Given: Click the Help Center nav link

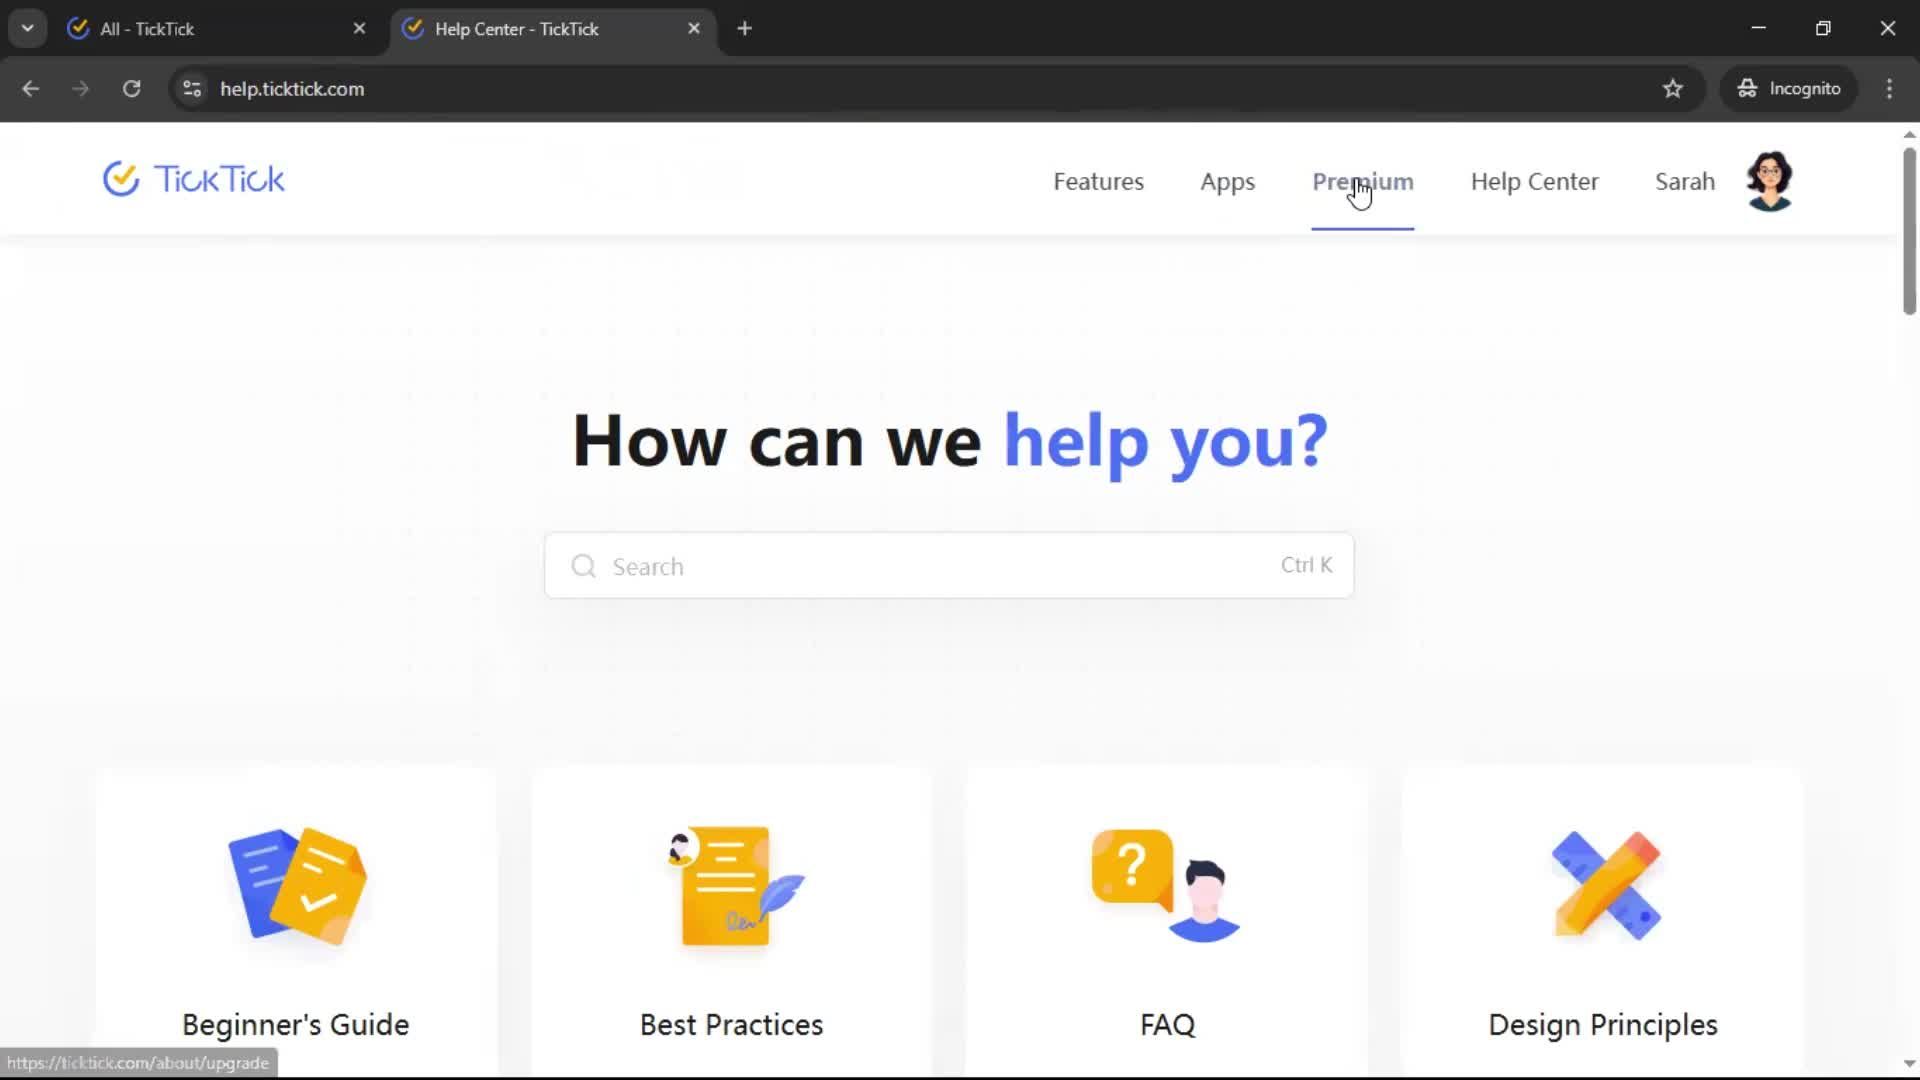Looking at the screenshot, I should click(x=1534, y=182).
